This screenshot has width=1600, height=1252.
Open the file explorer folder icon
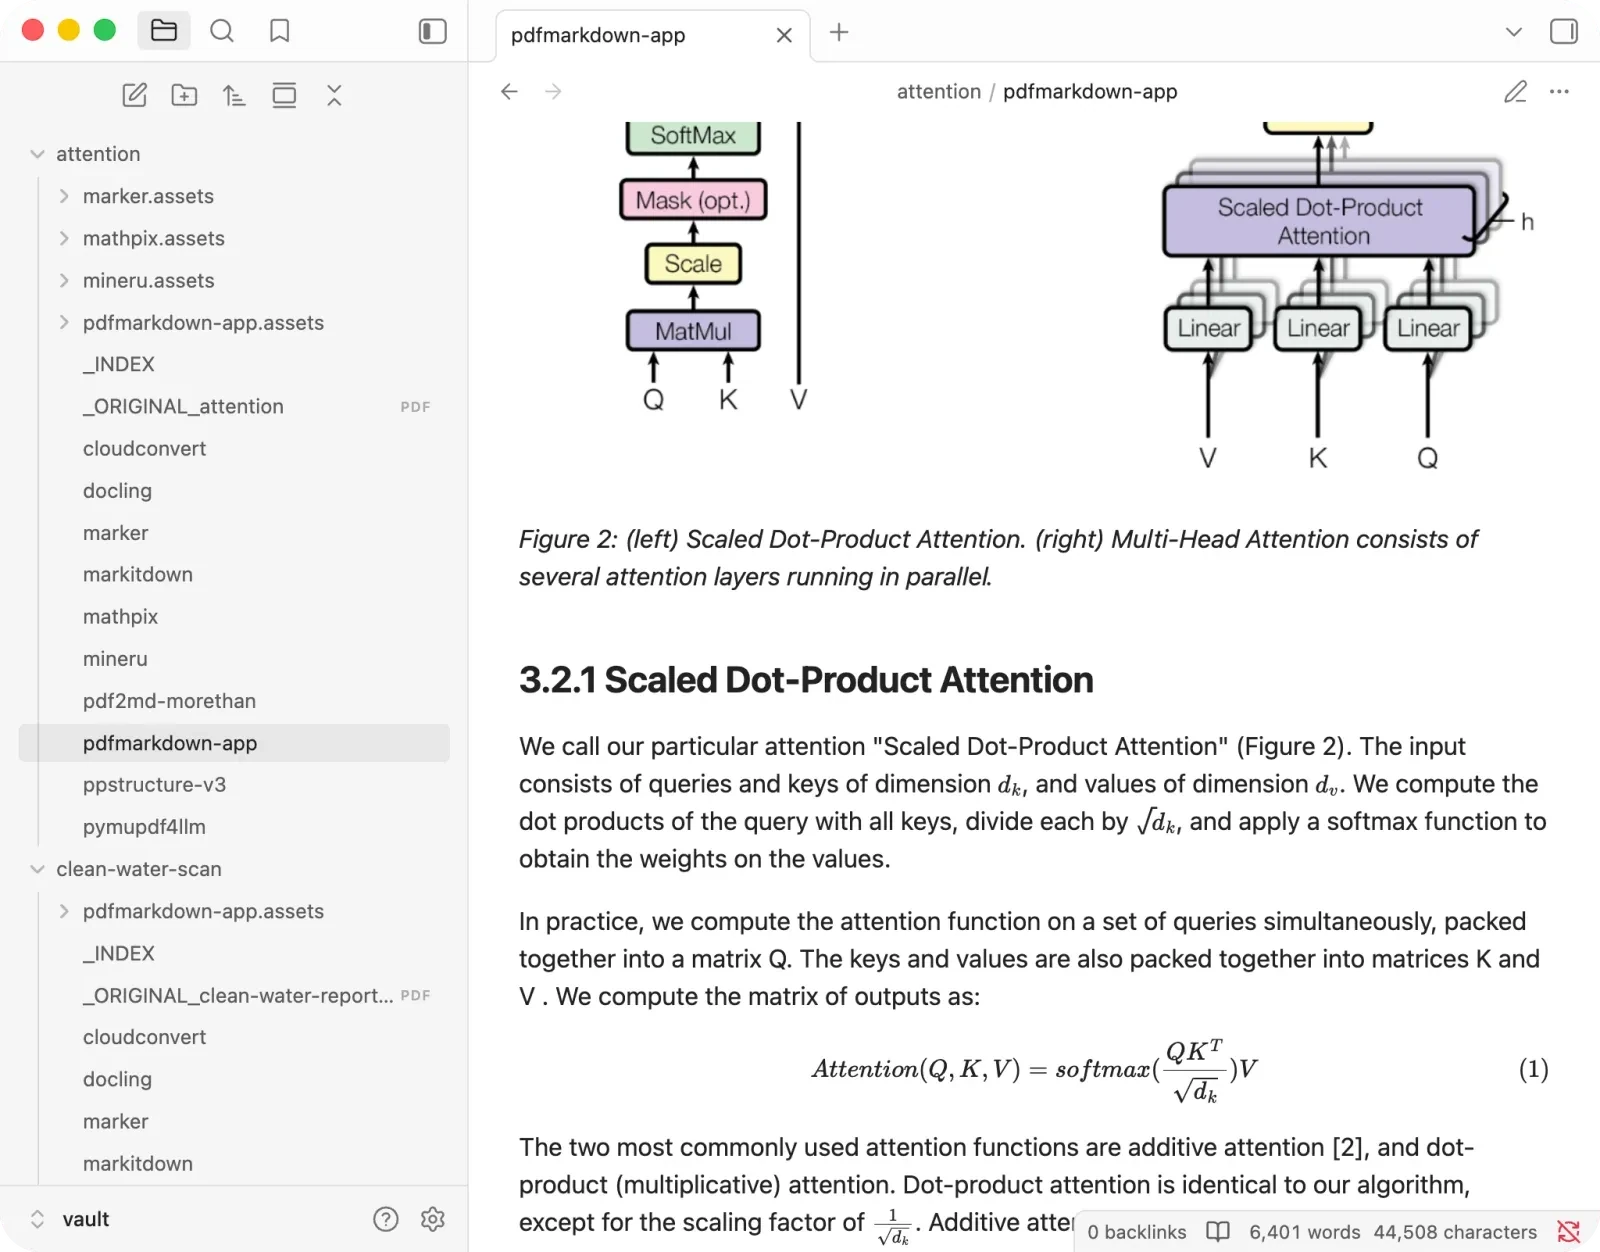[x=164, y=31]
